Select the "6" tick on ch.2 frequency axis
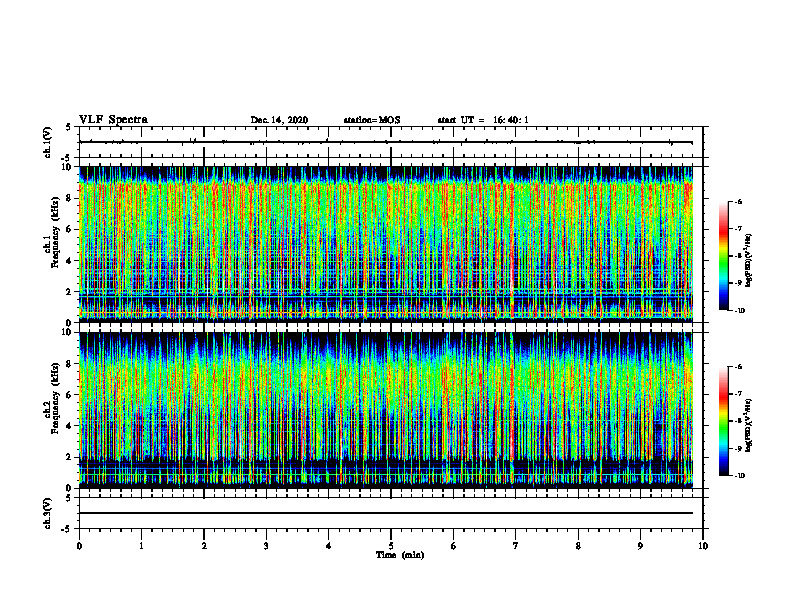The width and height of the screenshot is (792, 612). [x=70, y=394]
